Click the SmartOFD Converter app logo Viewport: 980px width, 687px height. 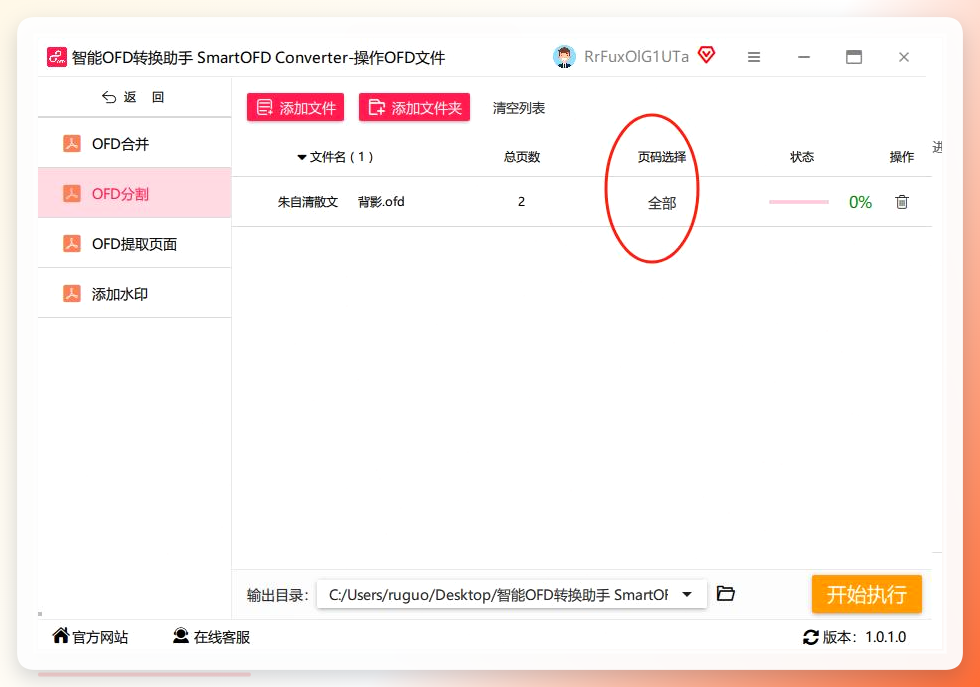pyautogui.click(x=57, y=57)
